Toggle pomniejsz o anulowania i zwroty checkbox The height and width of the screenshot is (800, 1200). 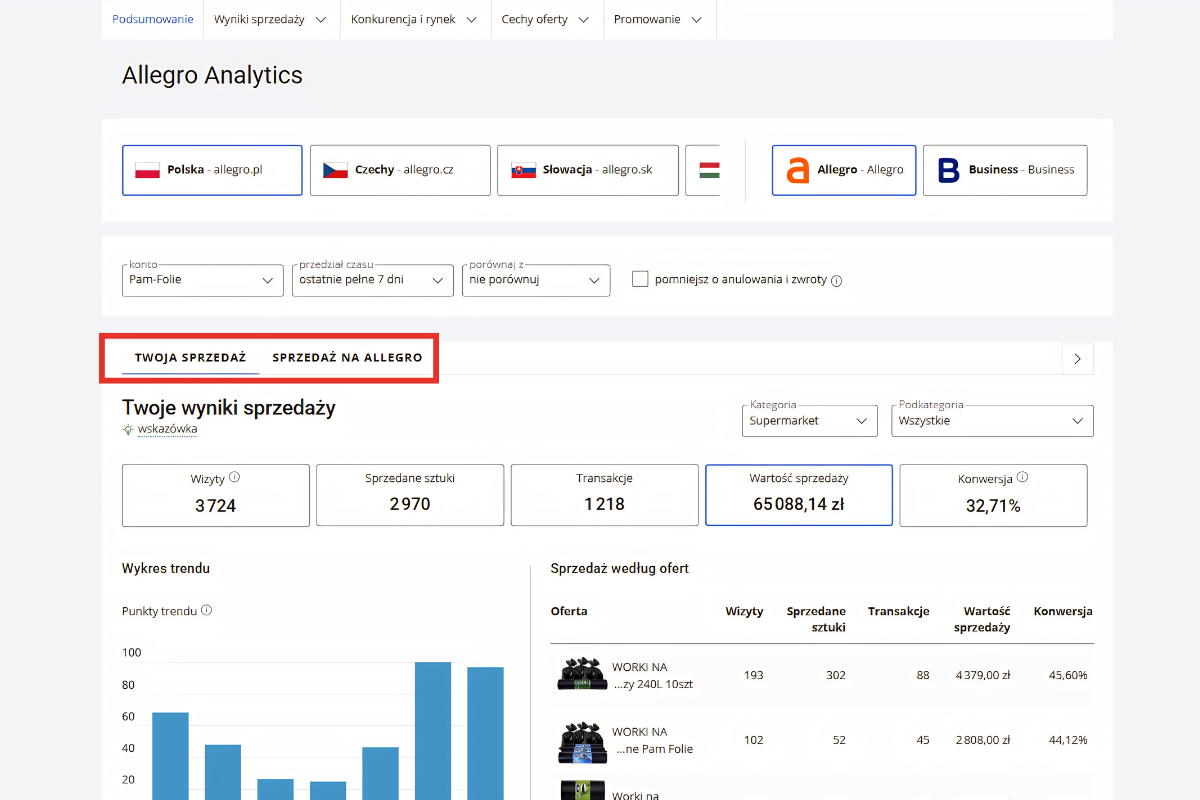coord(640,279)
